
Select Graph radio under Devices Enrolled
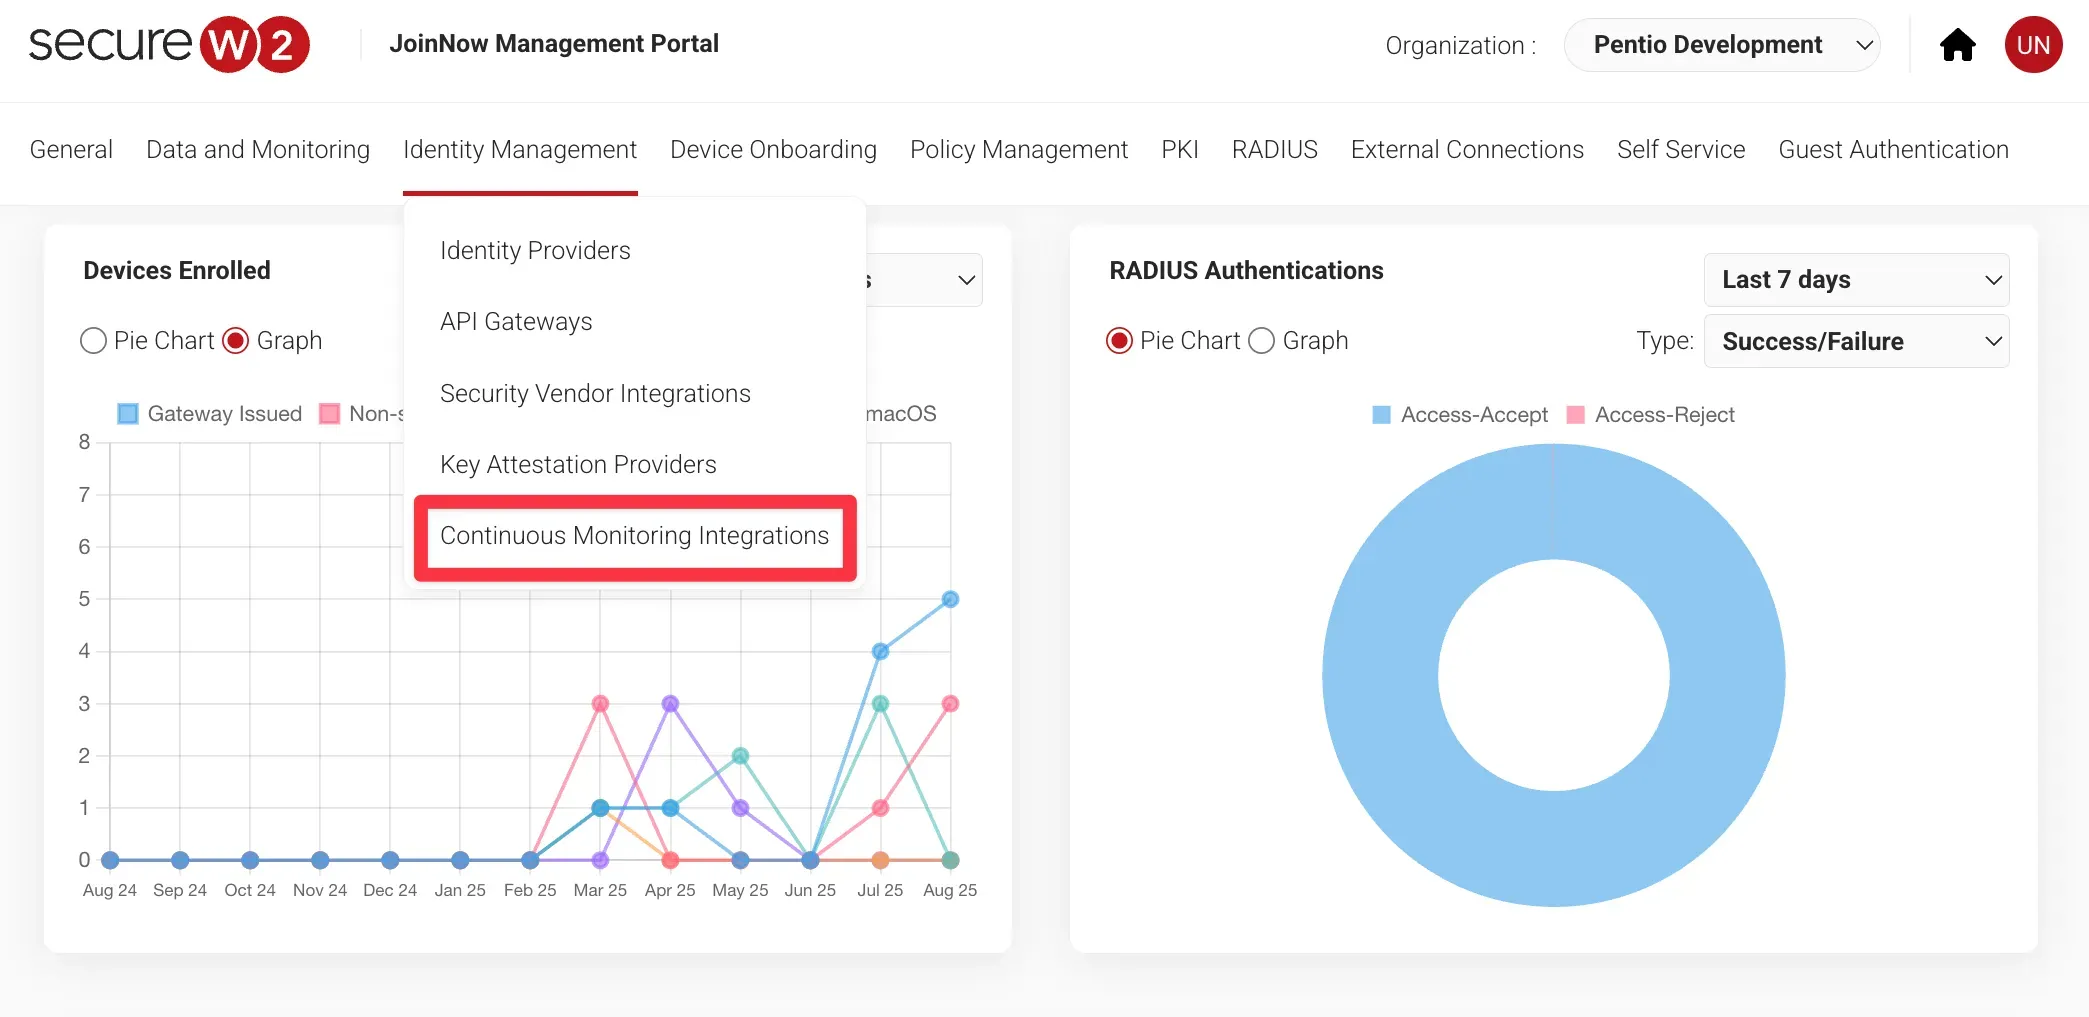click(x=236, y=341)
